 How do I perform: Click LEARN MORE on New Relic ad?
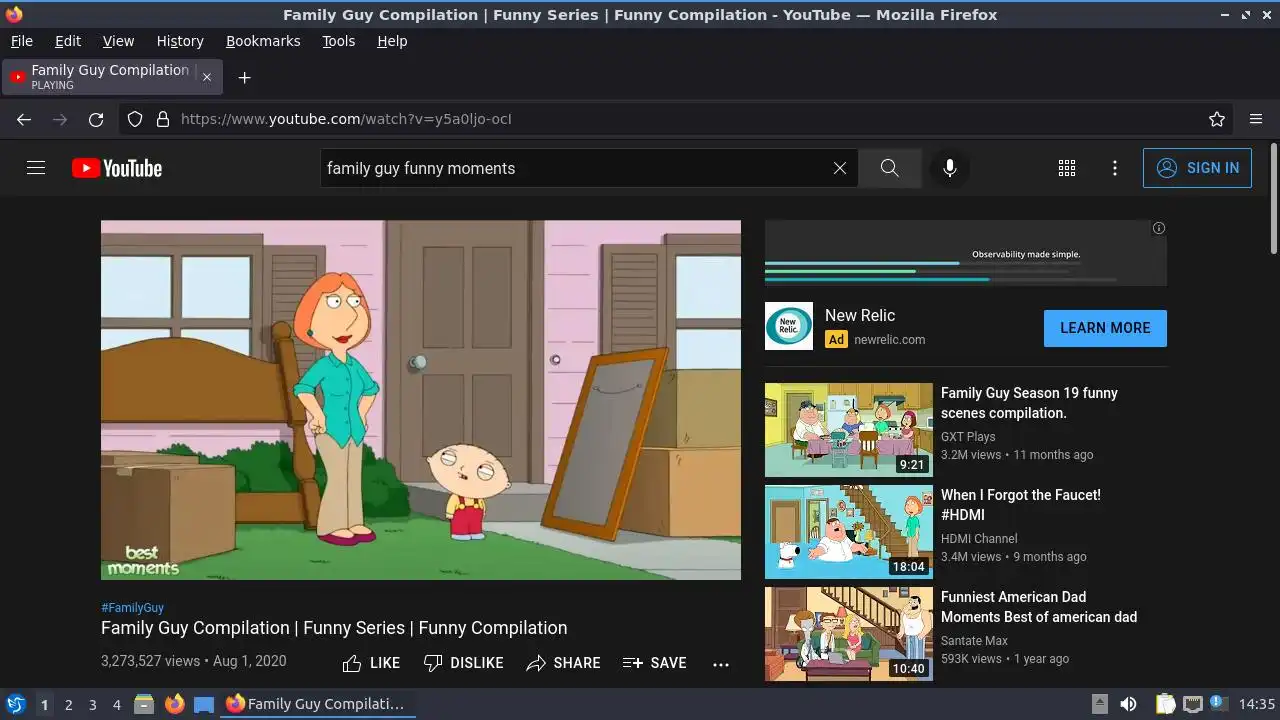pyautogui.click(x=1105, y=328)
